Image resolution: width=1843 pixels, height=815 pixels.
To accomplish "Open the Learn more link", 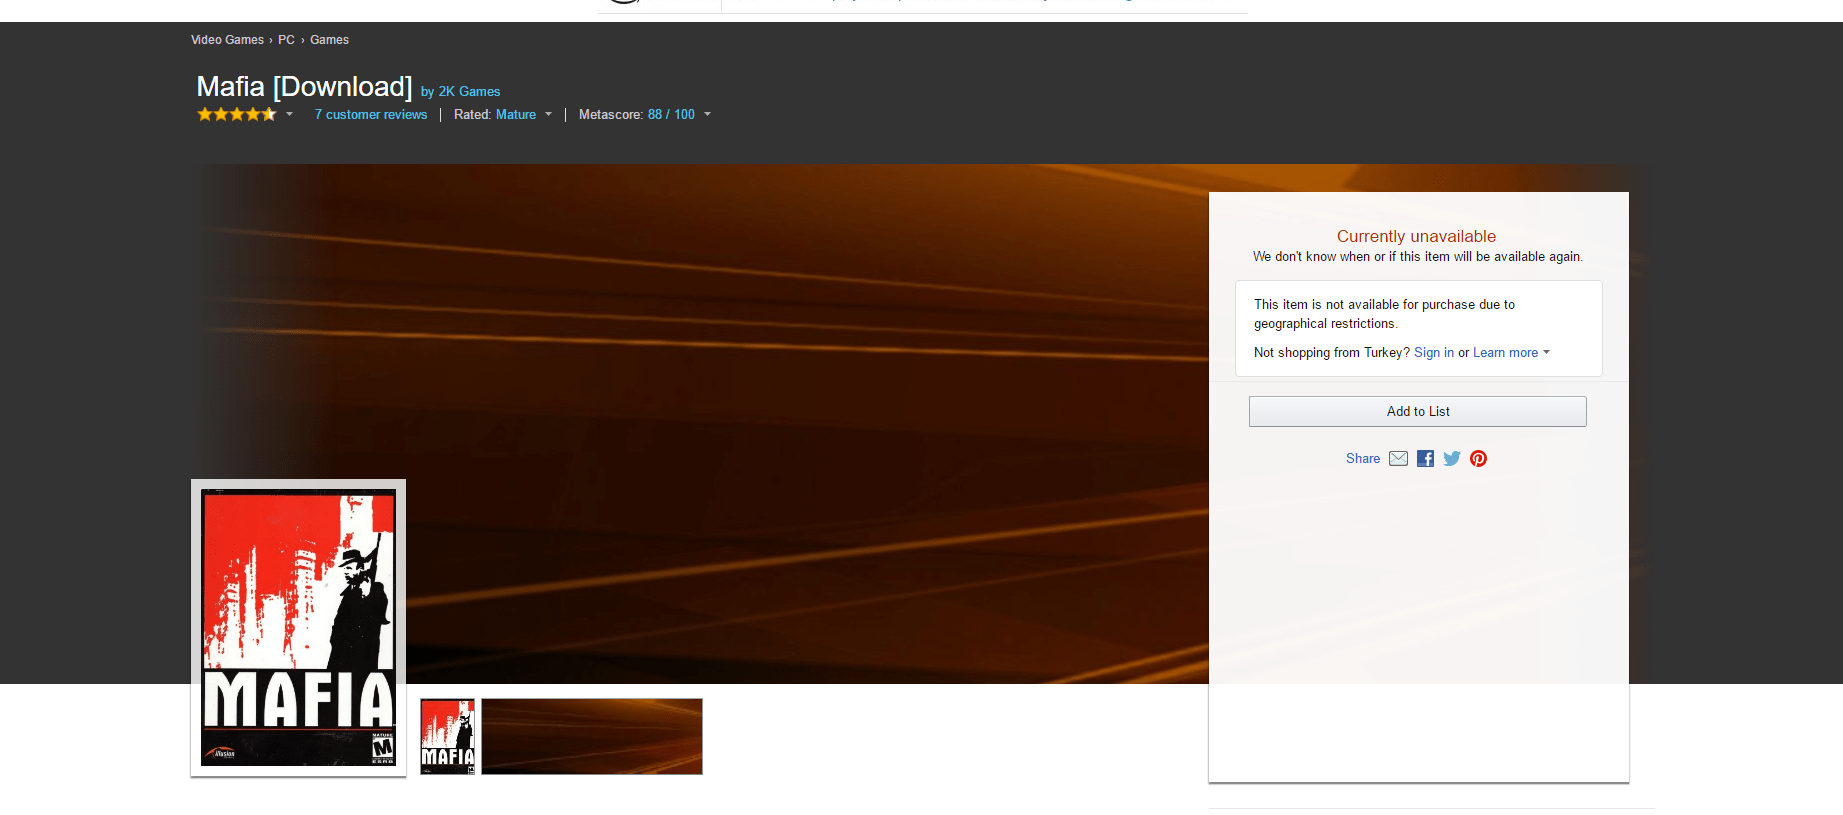I will coord(1505,352).
